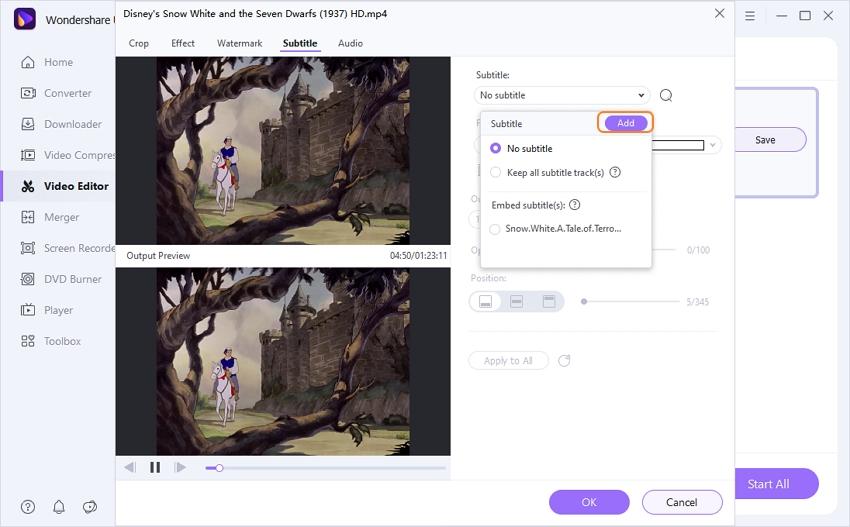Expand the No subtitle dropdown

[x=561, y=96]
